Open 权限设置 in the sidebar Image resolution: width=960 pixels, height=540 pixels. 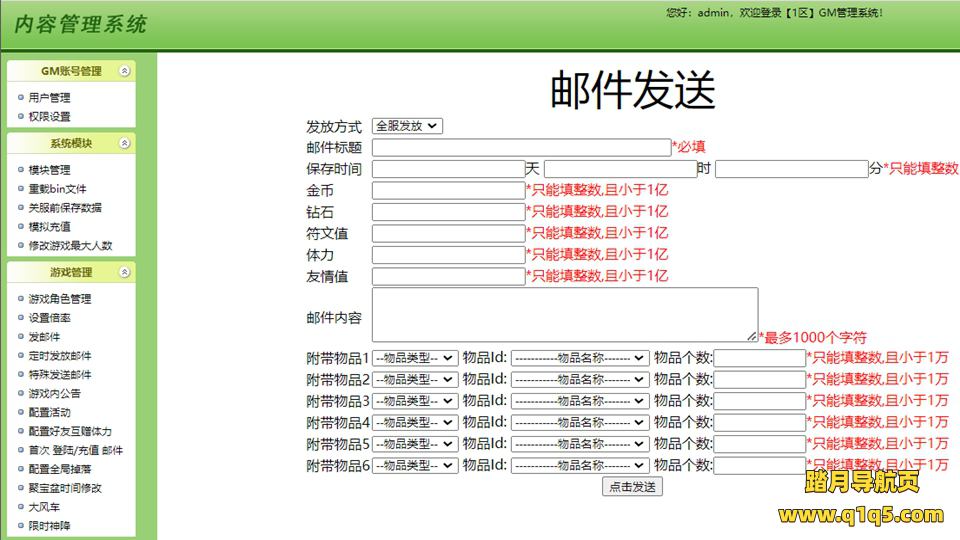49,117
